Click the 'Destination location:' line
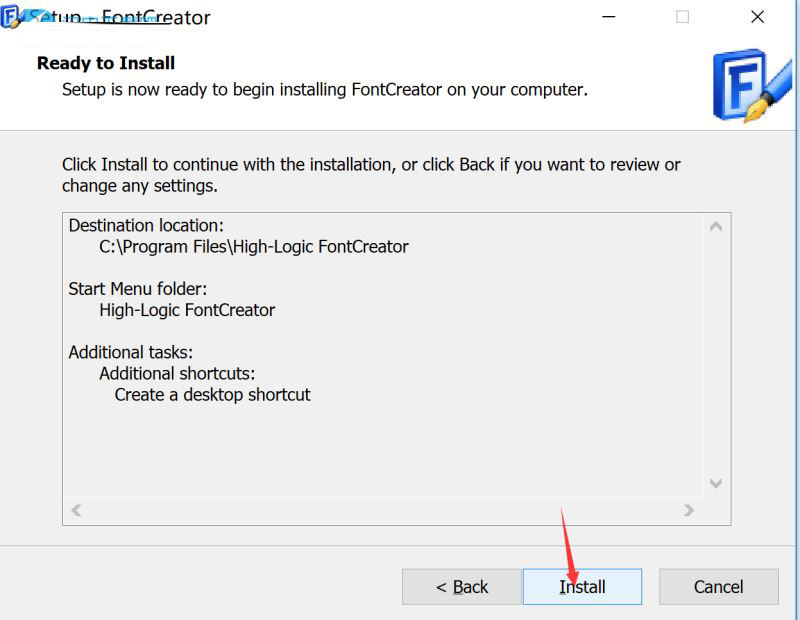This screenshot has height=620, width=800. pyautogui.click(x=146, y=226)
